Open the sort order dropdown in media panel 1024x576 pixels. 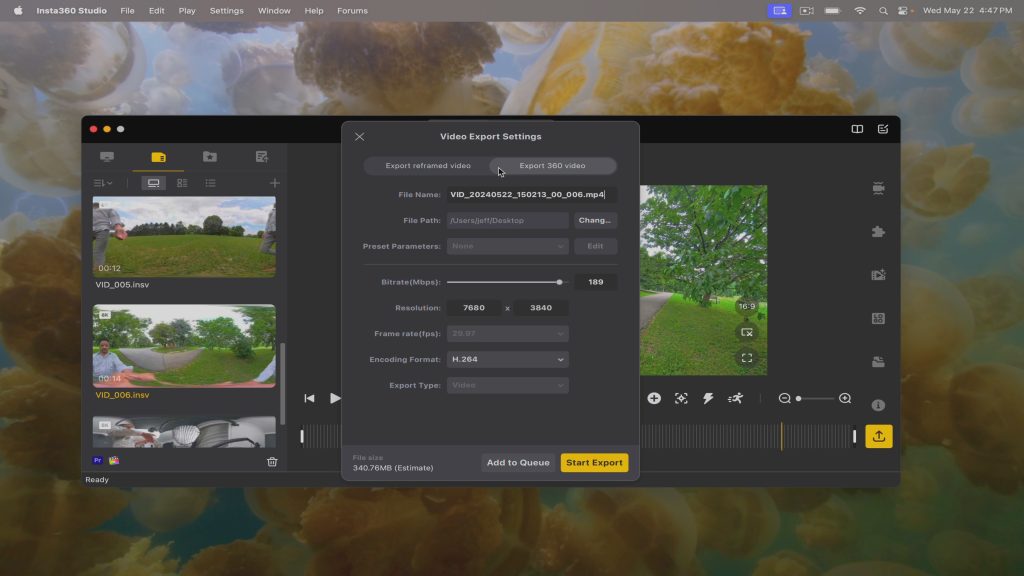click(104, 183)
